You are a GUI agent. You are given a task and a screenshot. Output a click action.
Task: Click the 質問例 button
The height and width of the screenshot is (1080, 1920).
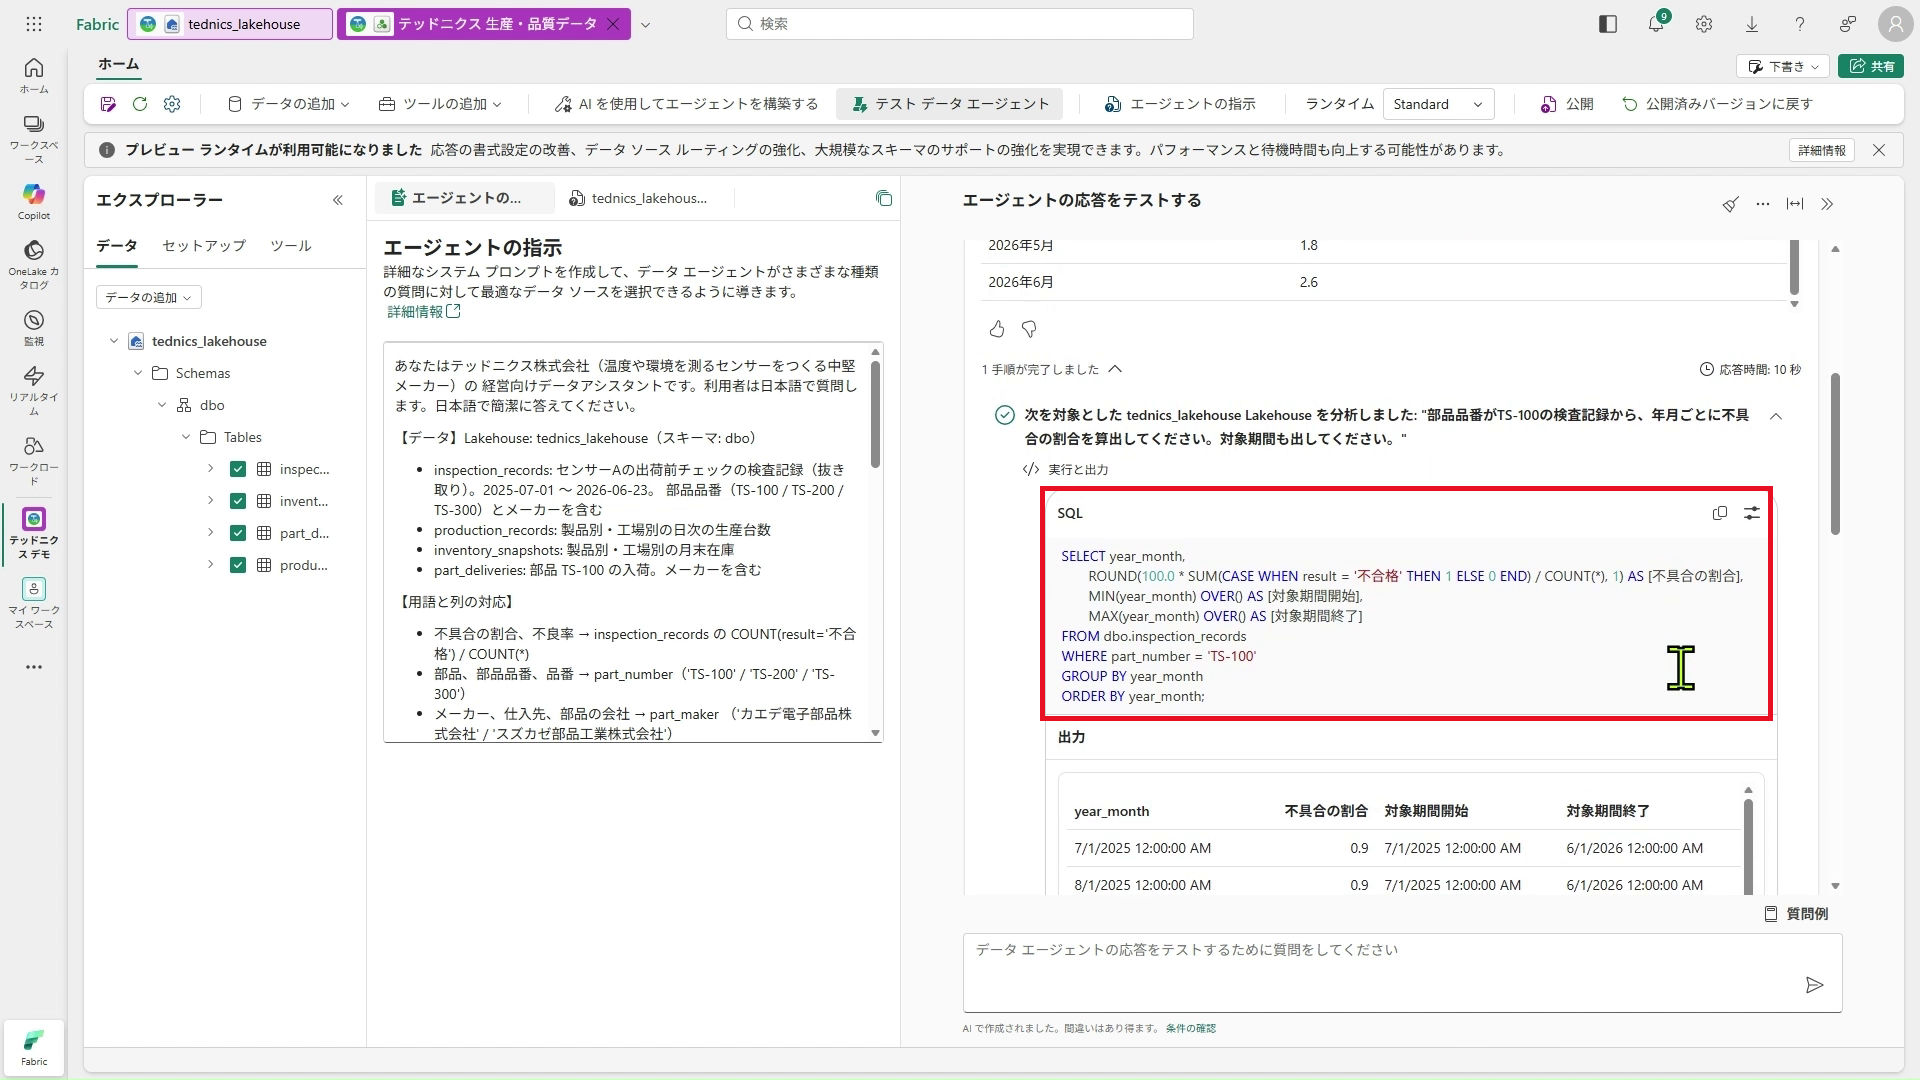pyautogui.click(x=1796, y=914)
